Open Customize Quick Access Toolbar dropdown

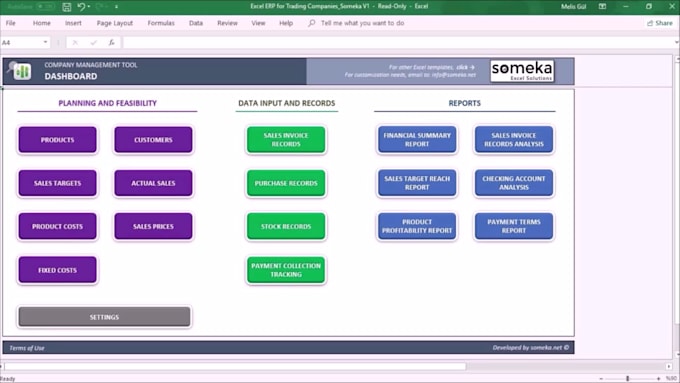point(116,7)
